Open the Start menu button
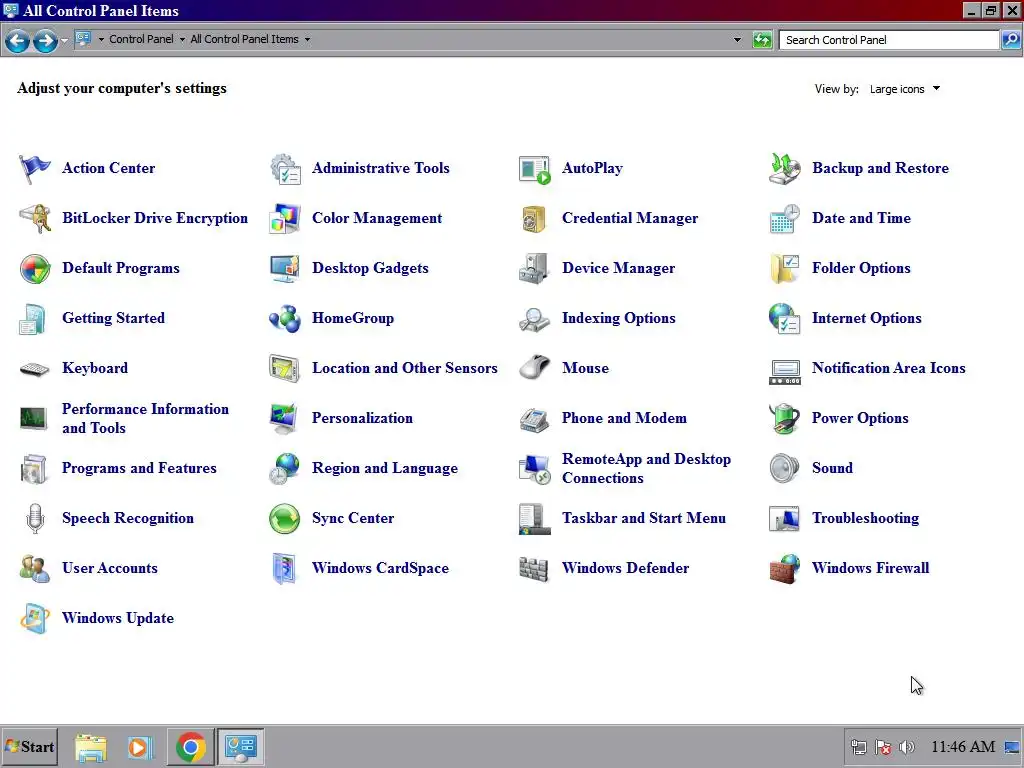1024x768 pixels. [30, 747]
